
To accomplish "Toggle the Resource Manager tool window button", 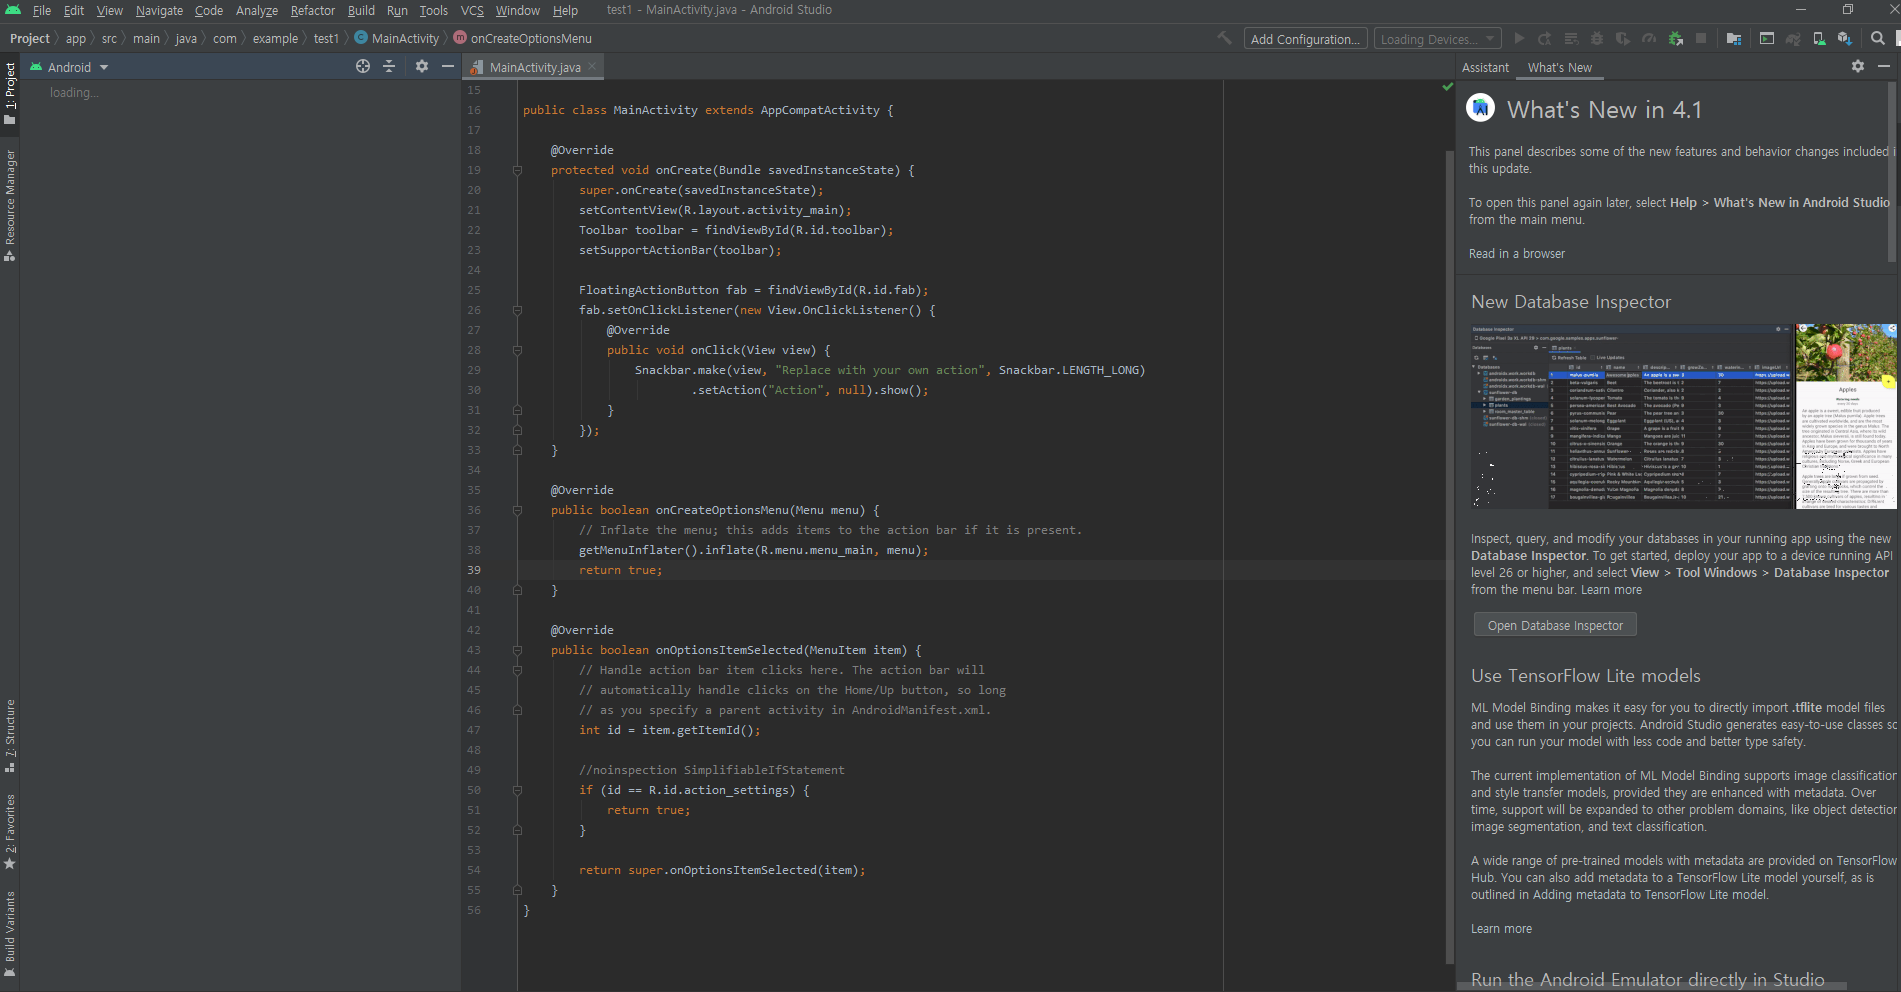I will pos(10,206).
